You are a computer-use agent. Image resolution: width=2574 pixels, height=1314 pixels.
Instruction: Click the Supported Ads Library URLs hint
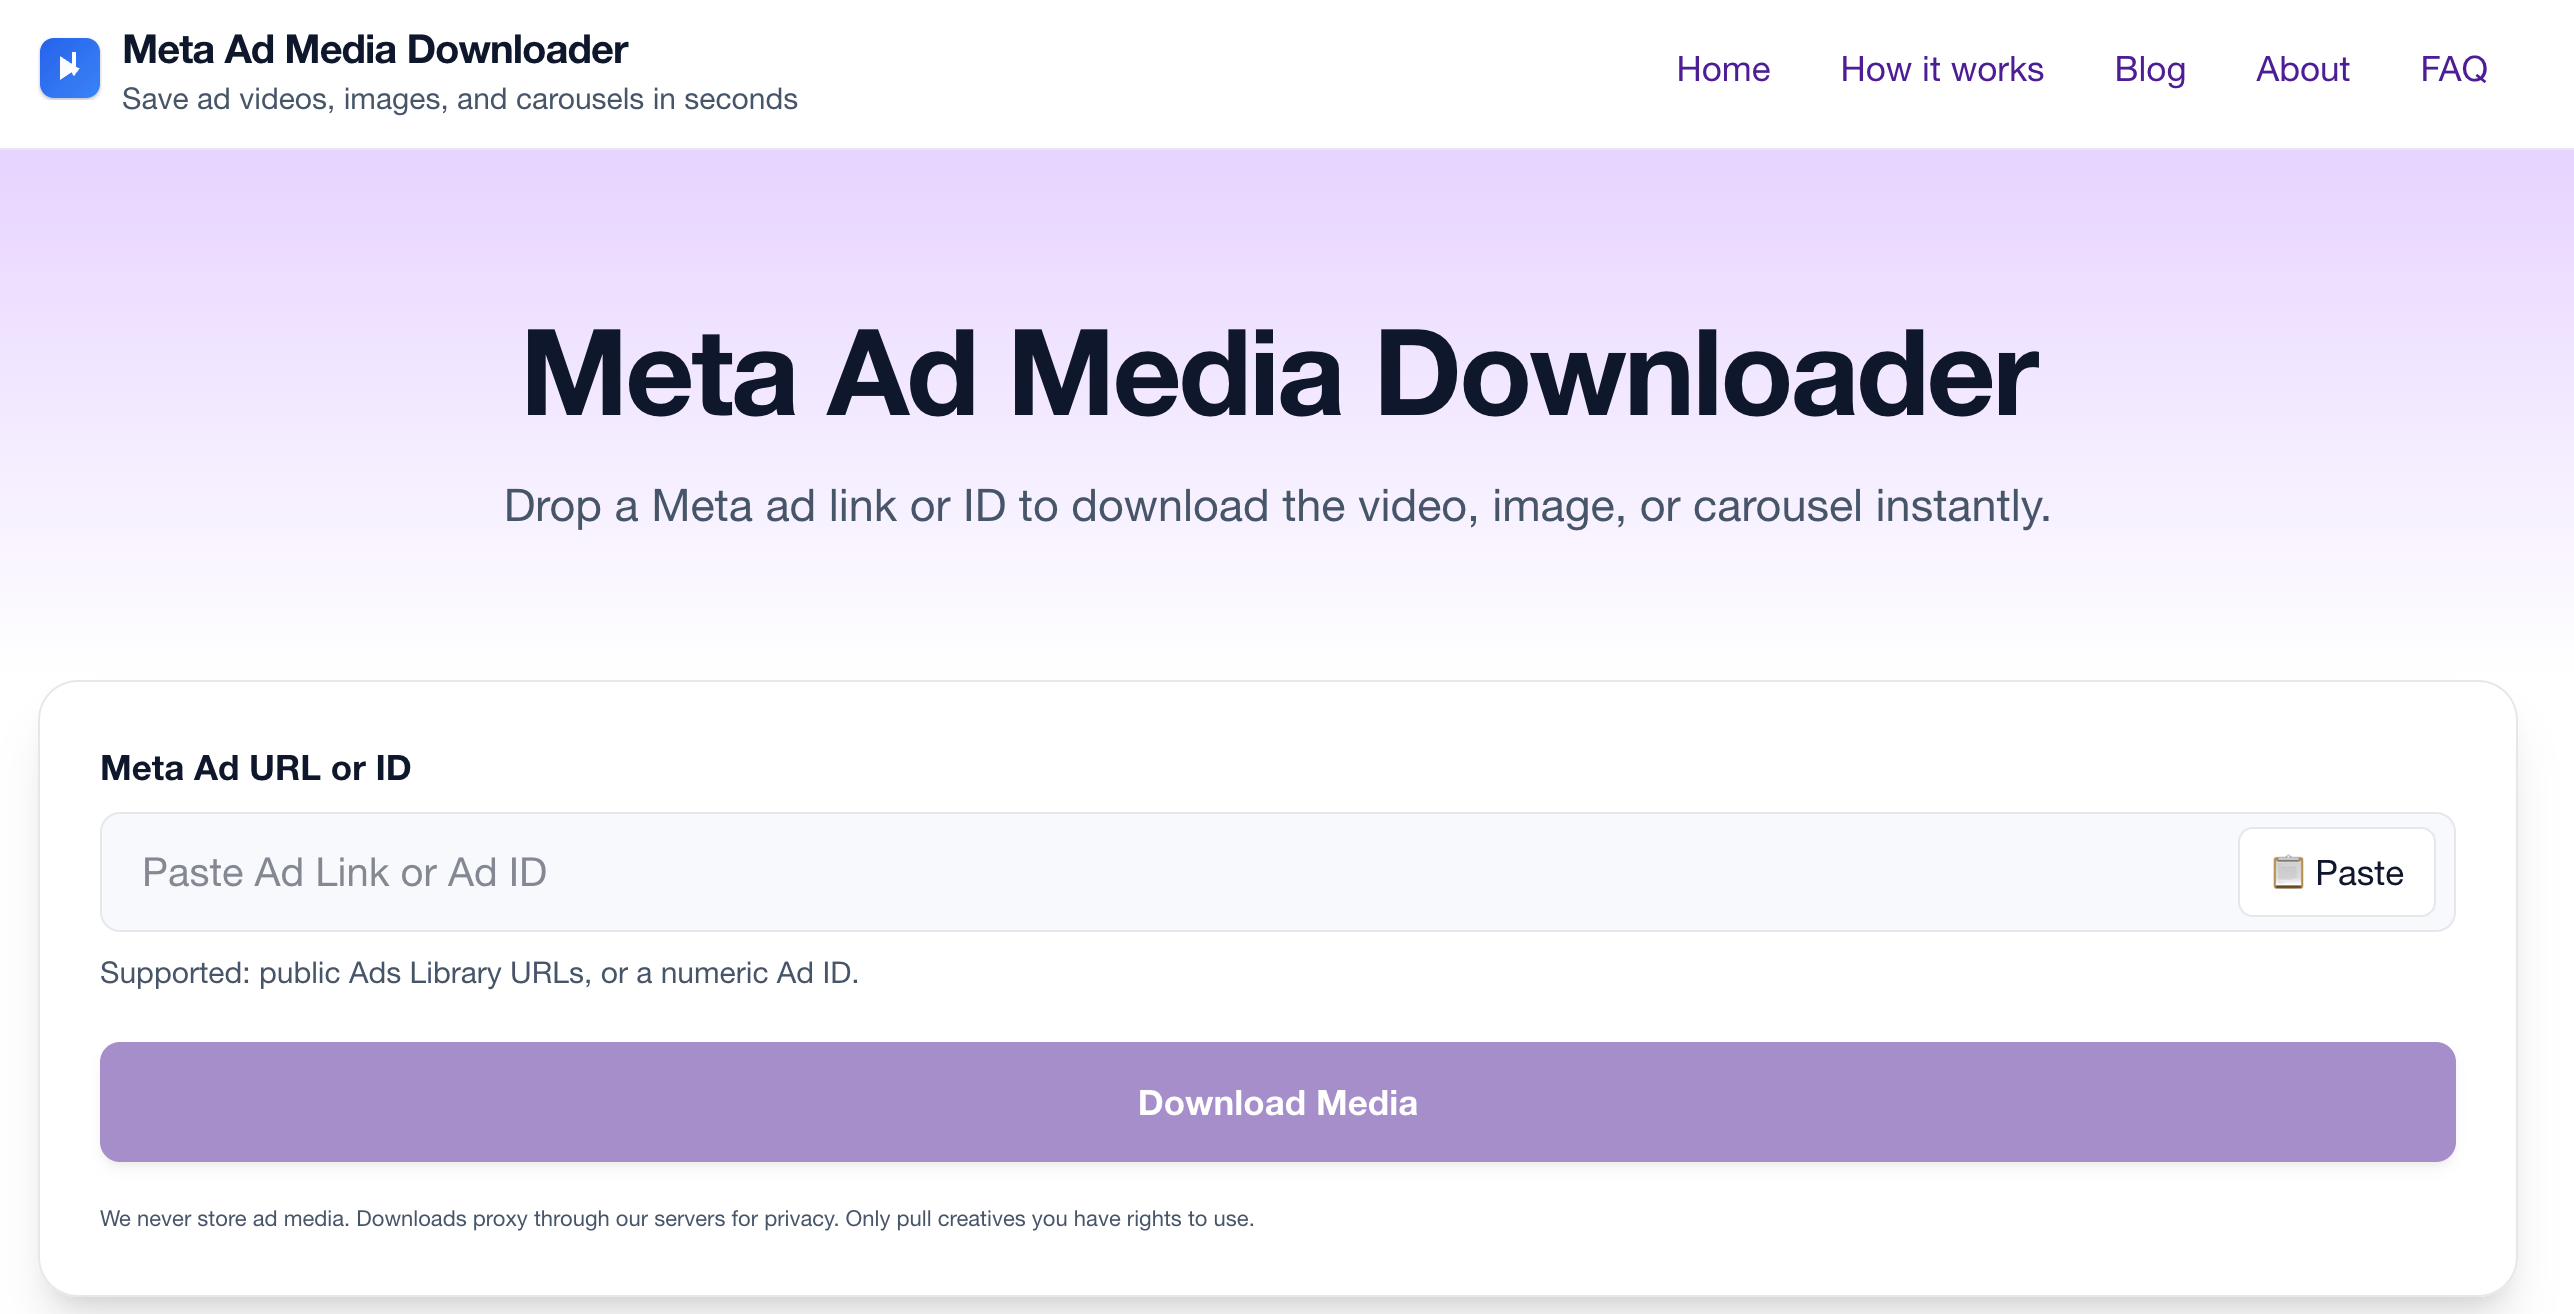click(x=479, y=973)
